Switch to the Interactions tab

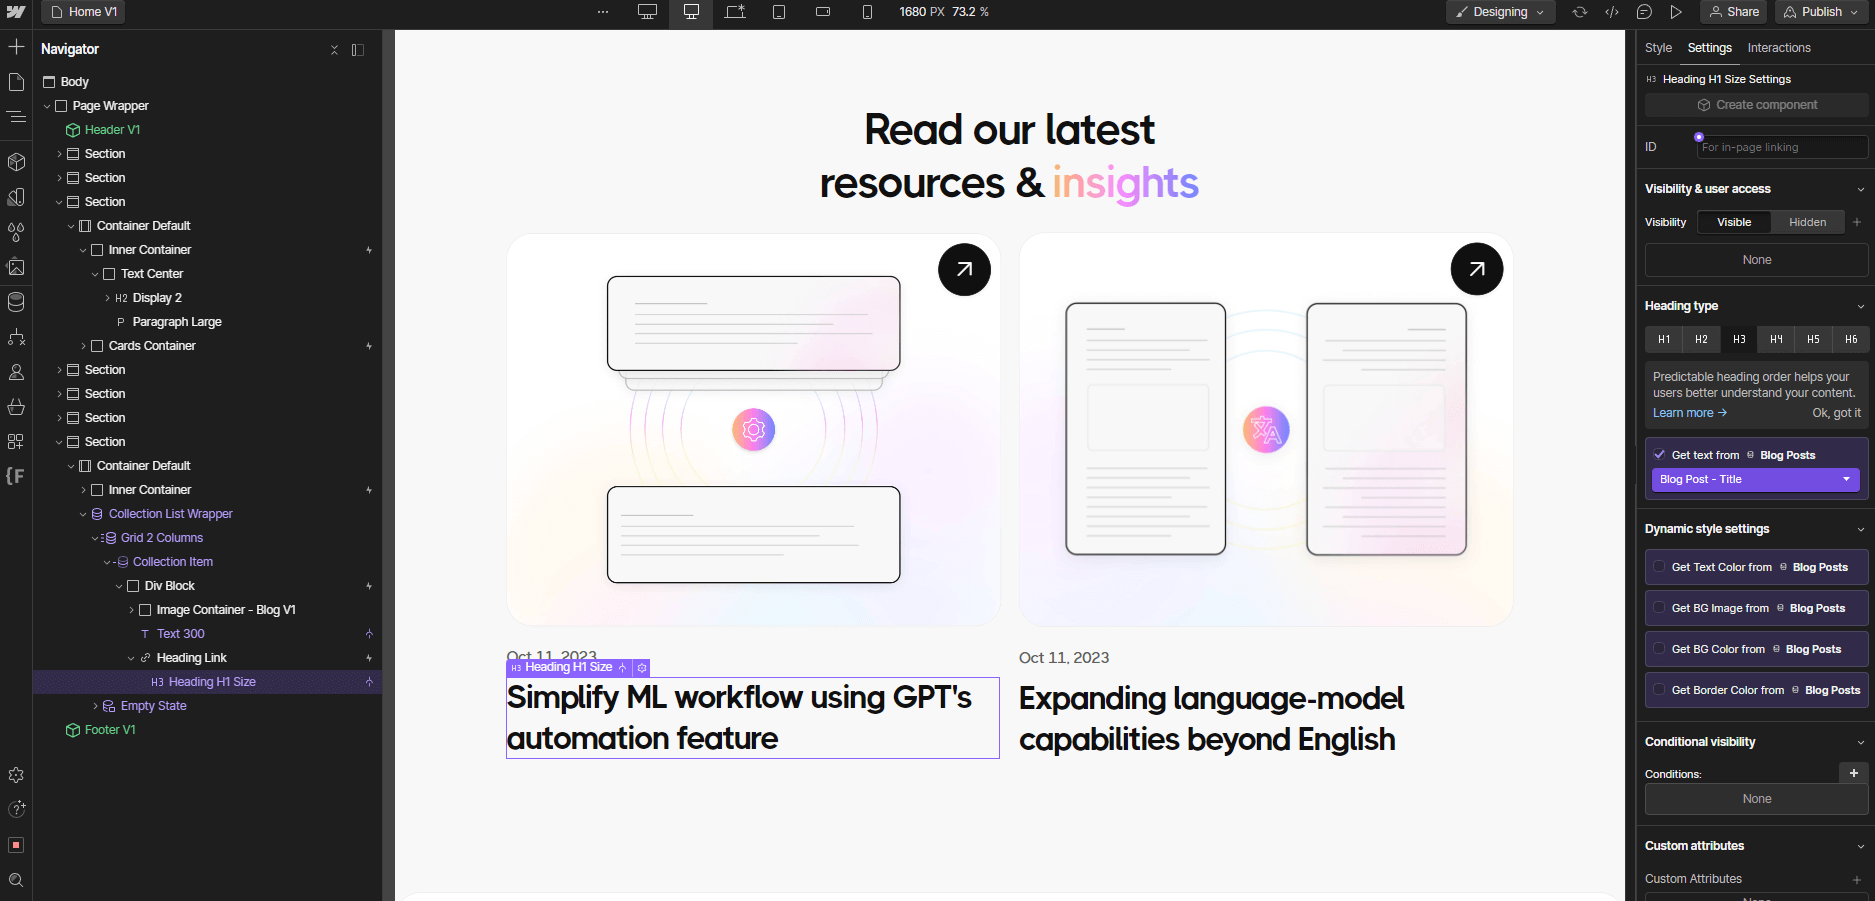1778,47
